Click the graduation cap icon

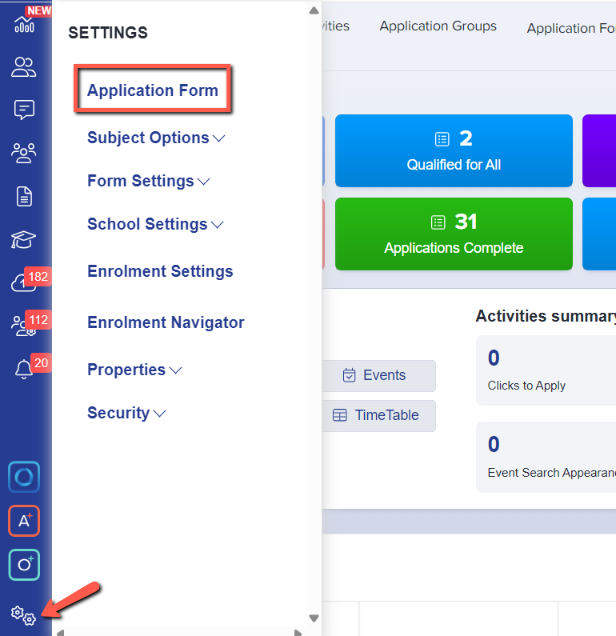point(24,240)
